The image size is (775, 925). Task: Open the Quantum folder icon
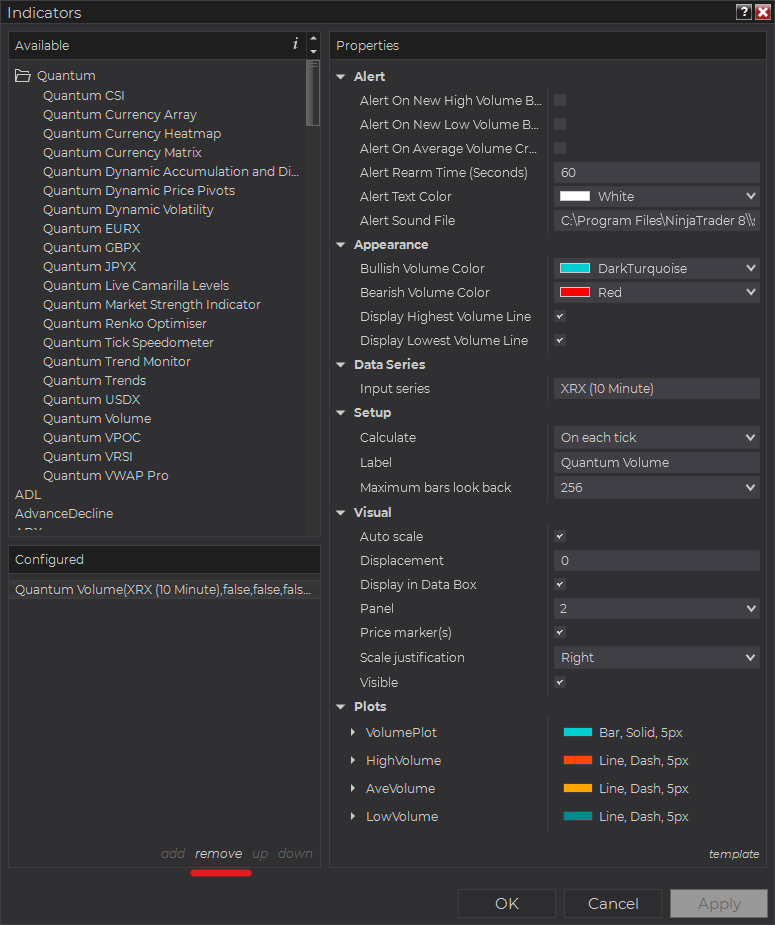(x=22, y=76)
